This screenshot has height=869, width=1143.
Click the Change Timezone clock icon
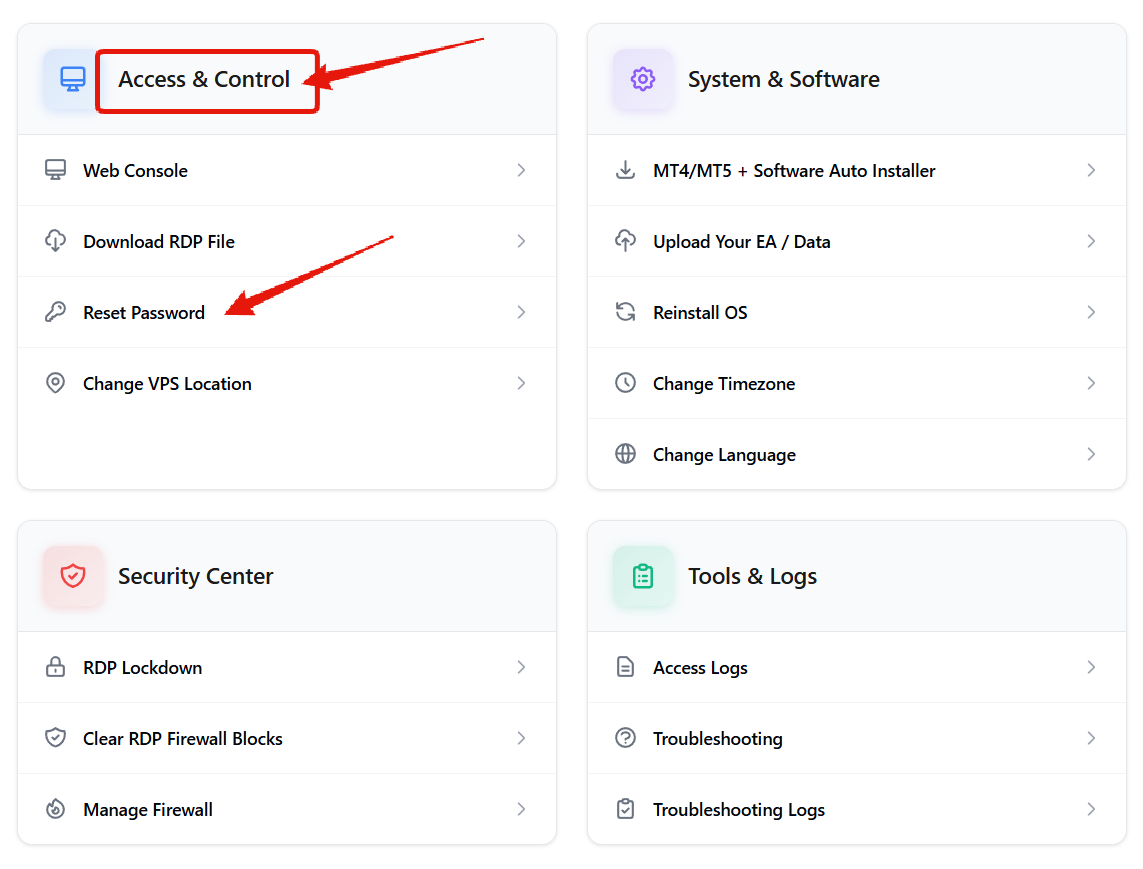tap(625, 383)
